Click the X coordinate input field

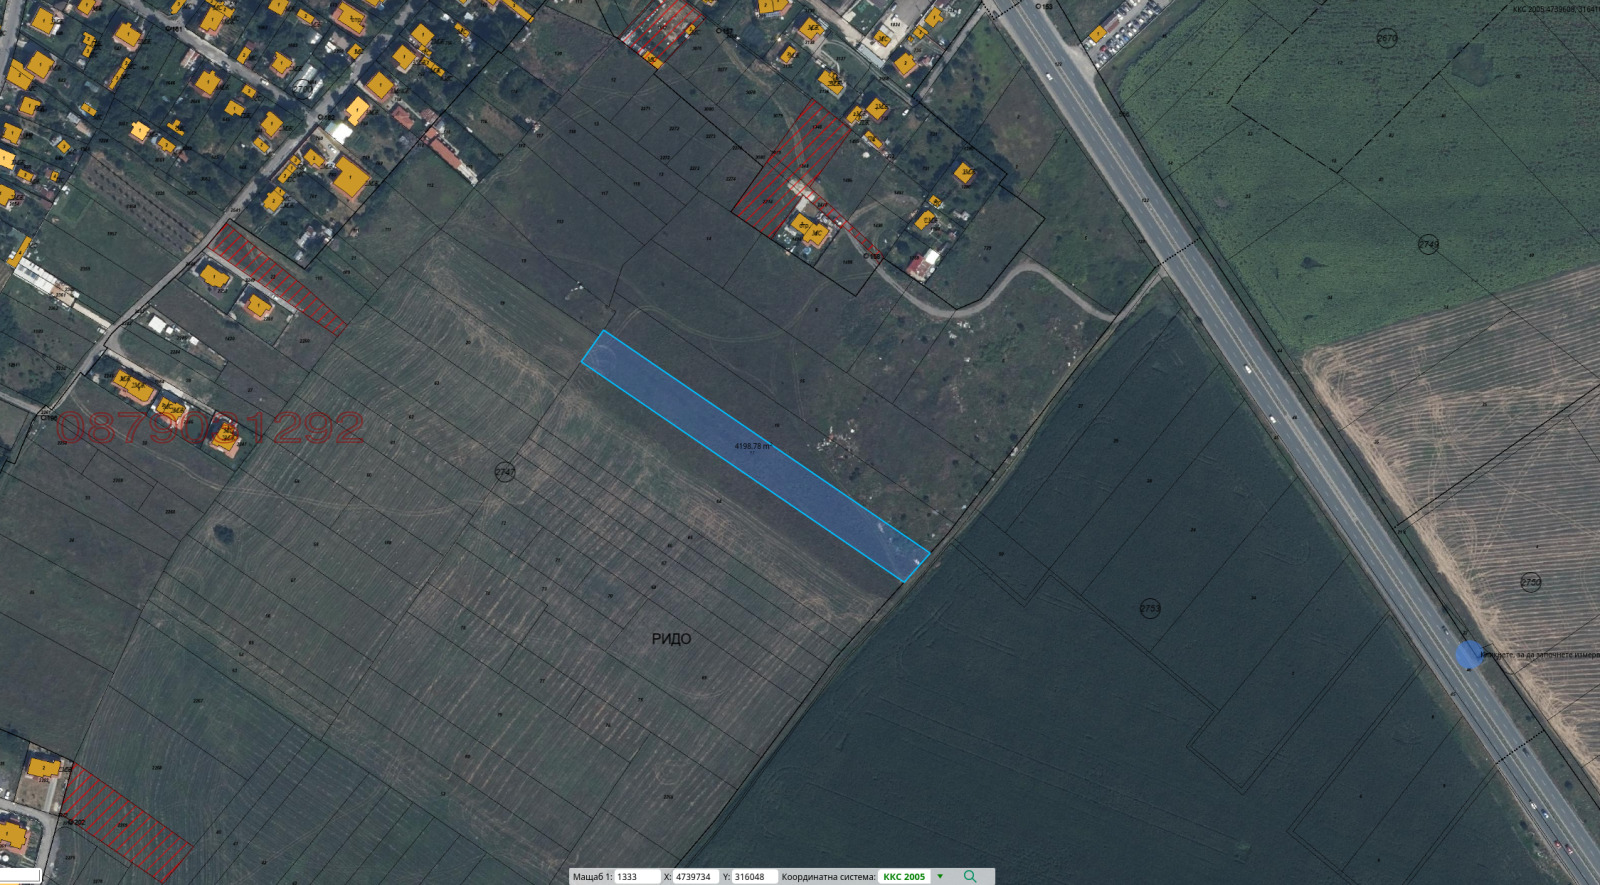coord(695,877)
